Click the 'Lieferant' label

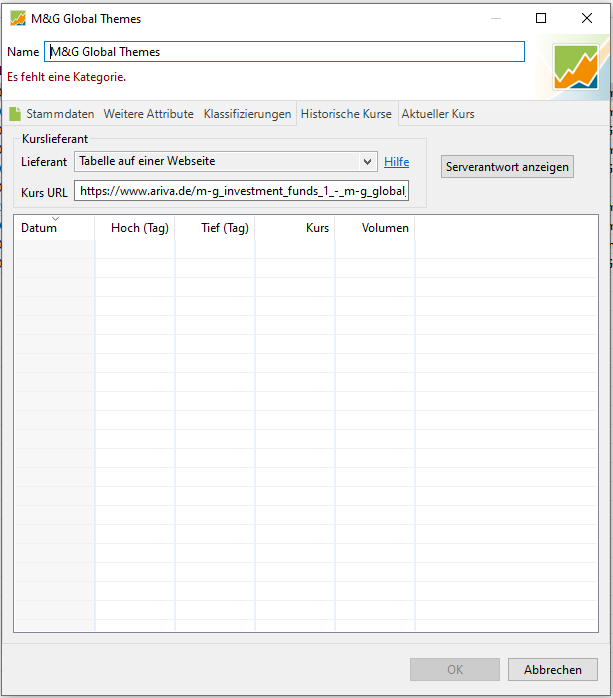point(44,162)
